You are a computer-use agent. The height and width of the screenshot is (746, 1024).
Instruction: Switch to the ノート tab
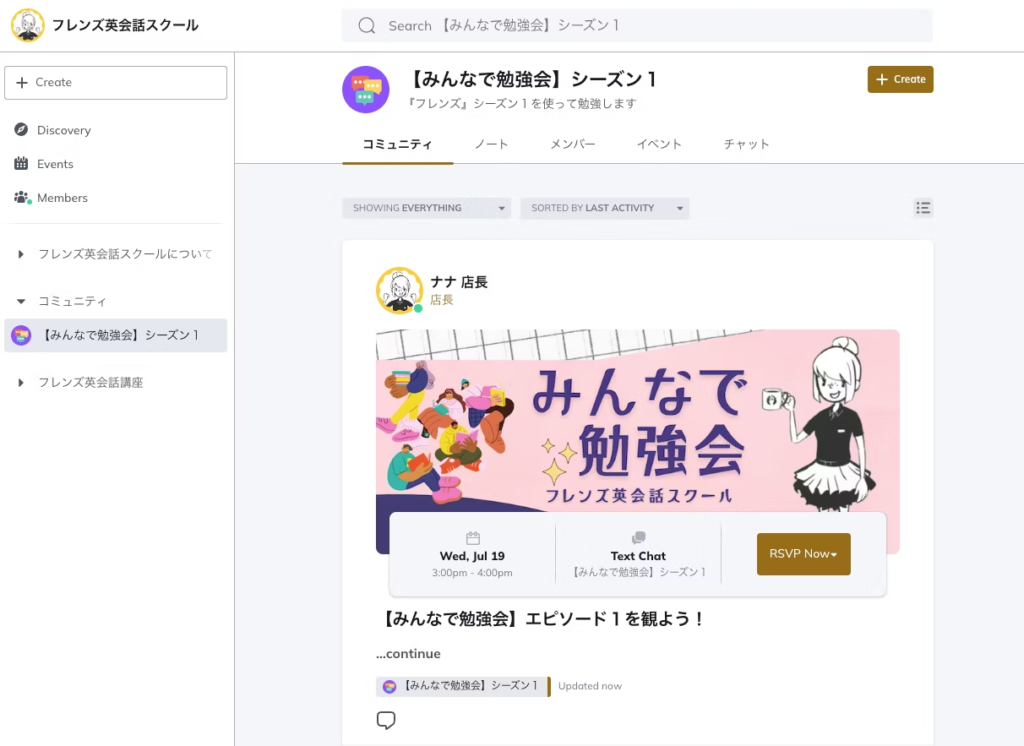coord(491,144)
